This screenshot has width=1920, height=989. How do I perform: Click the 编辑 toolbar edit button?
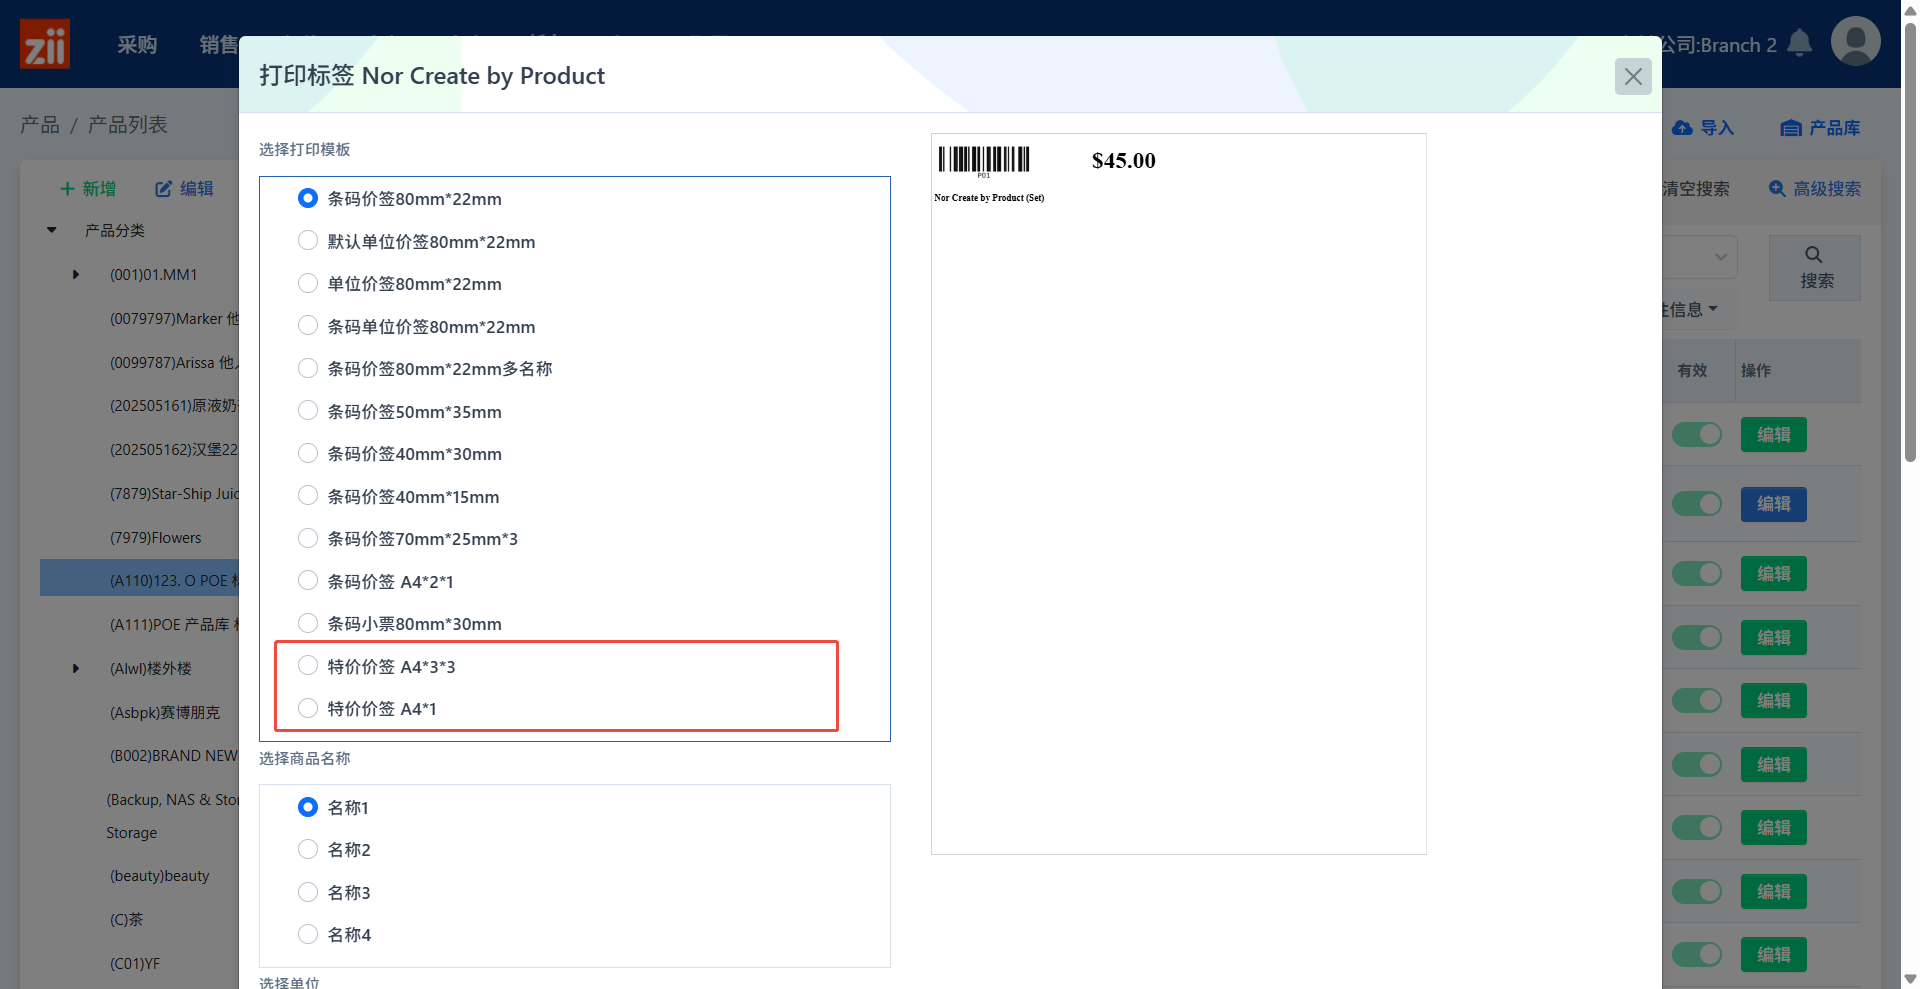tap(185, 189)
